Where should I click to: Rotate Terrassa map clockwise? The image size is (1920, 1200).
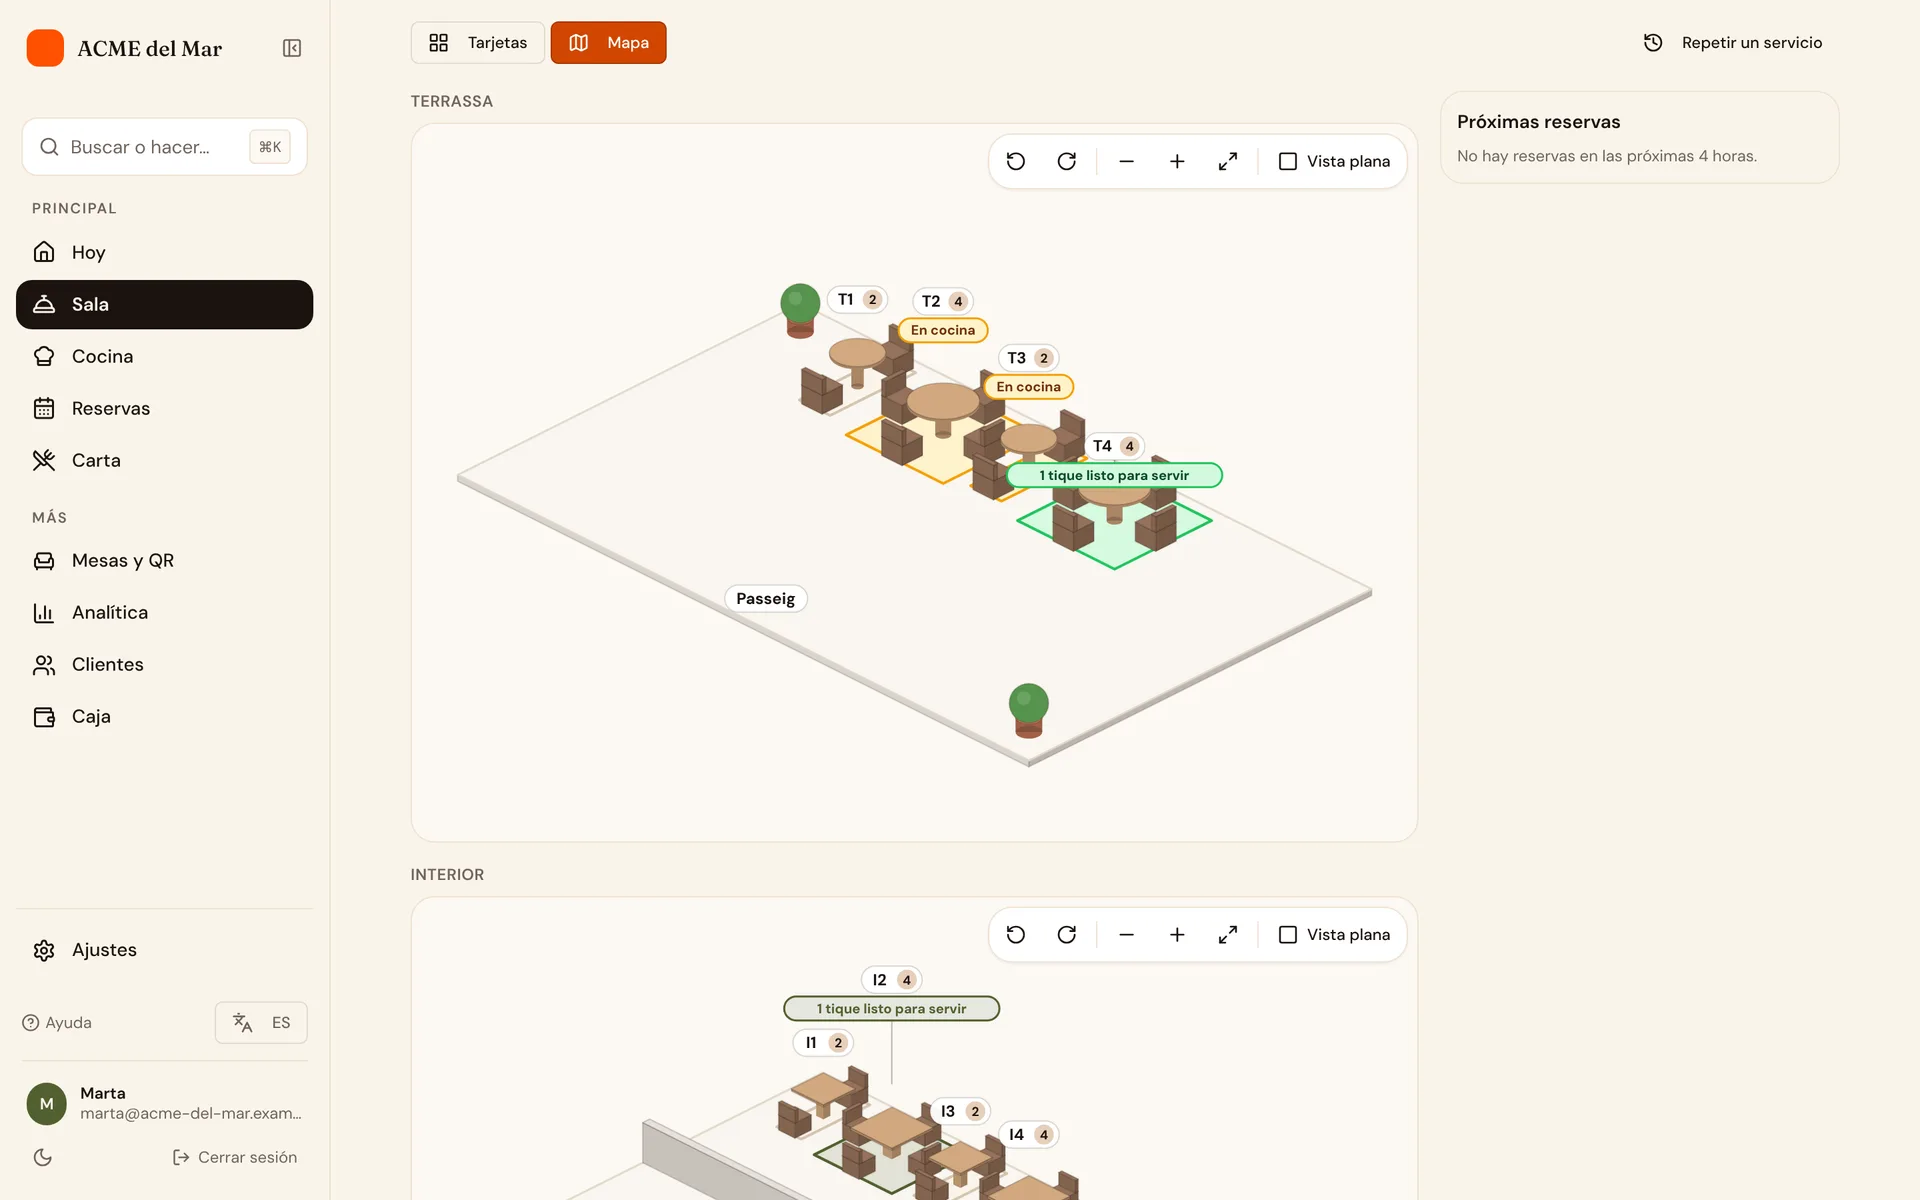coord(1067,161)
